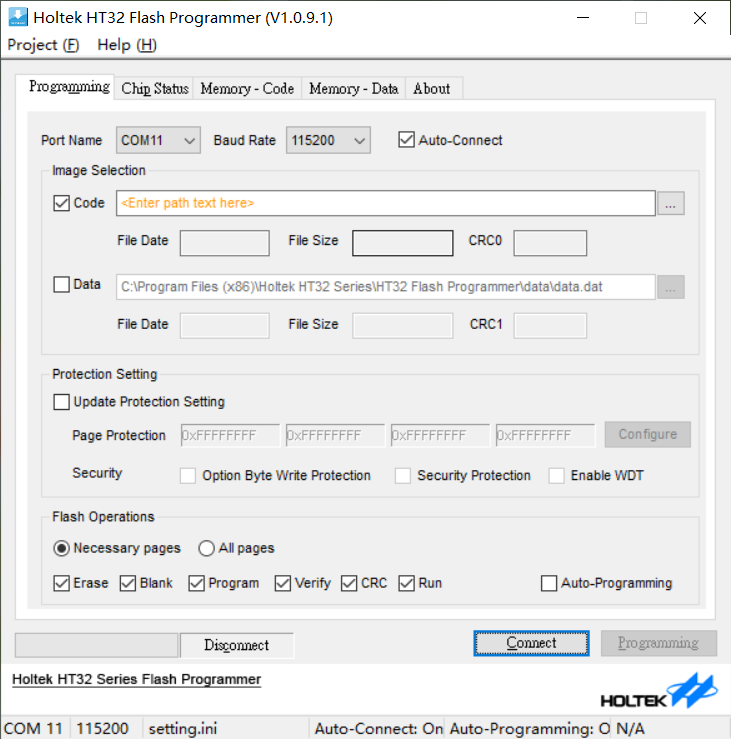Image resolution: width=731 pixels, height=739 pixels.
Task: Enable the Auto-Programming checkbox
Action: [549, 583]
